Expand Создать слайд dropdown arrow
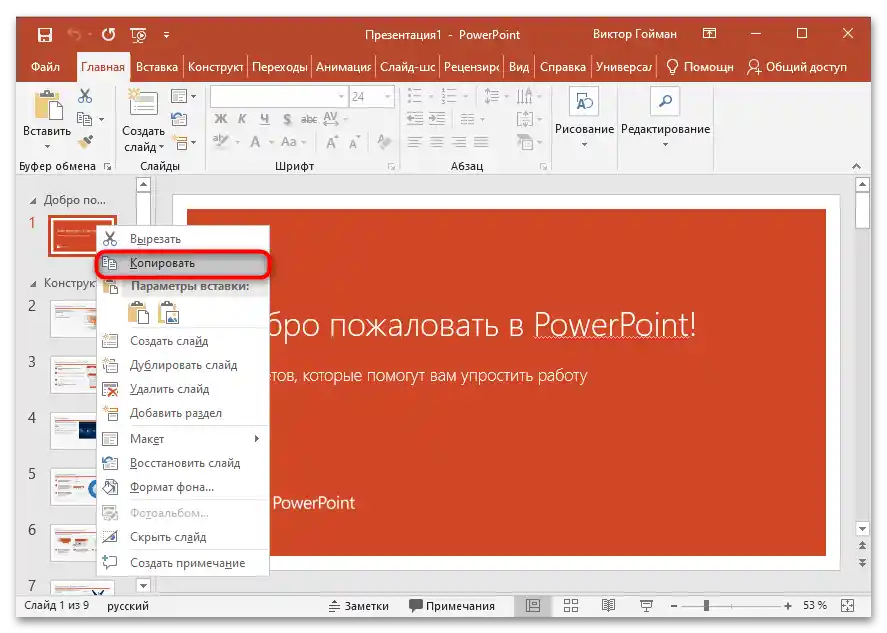 pos(162,148)
